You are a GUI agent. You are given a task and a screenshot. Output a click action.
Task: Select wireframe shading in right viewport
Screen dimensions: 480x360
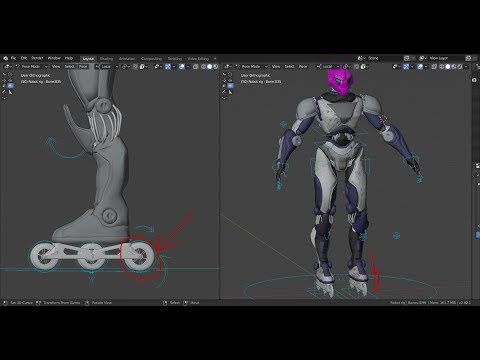coord(442,67)
